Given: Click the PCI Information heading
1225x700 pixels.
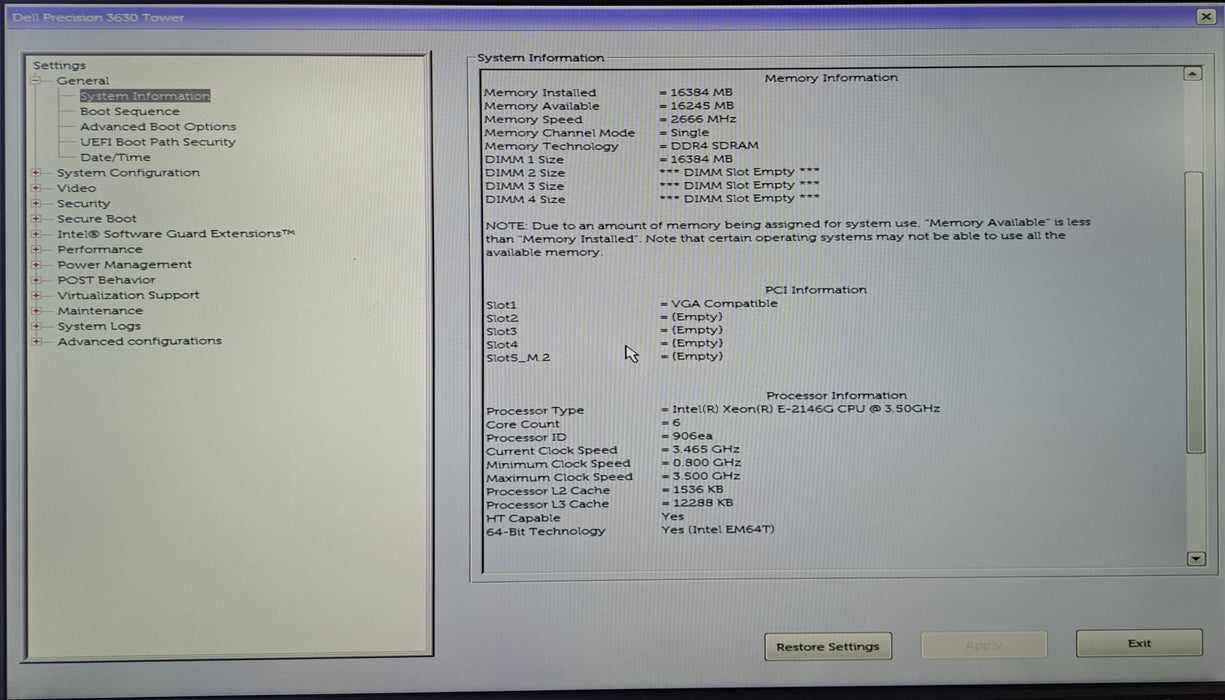Looking at the screenshot, I should point(816,290).
